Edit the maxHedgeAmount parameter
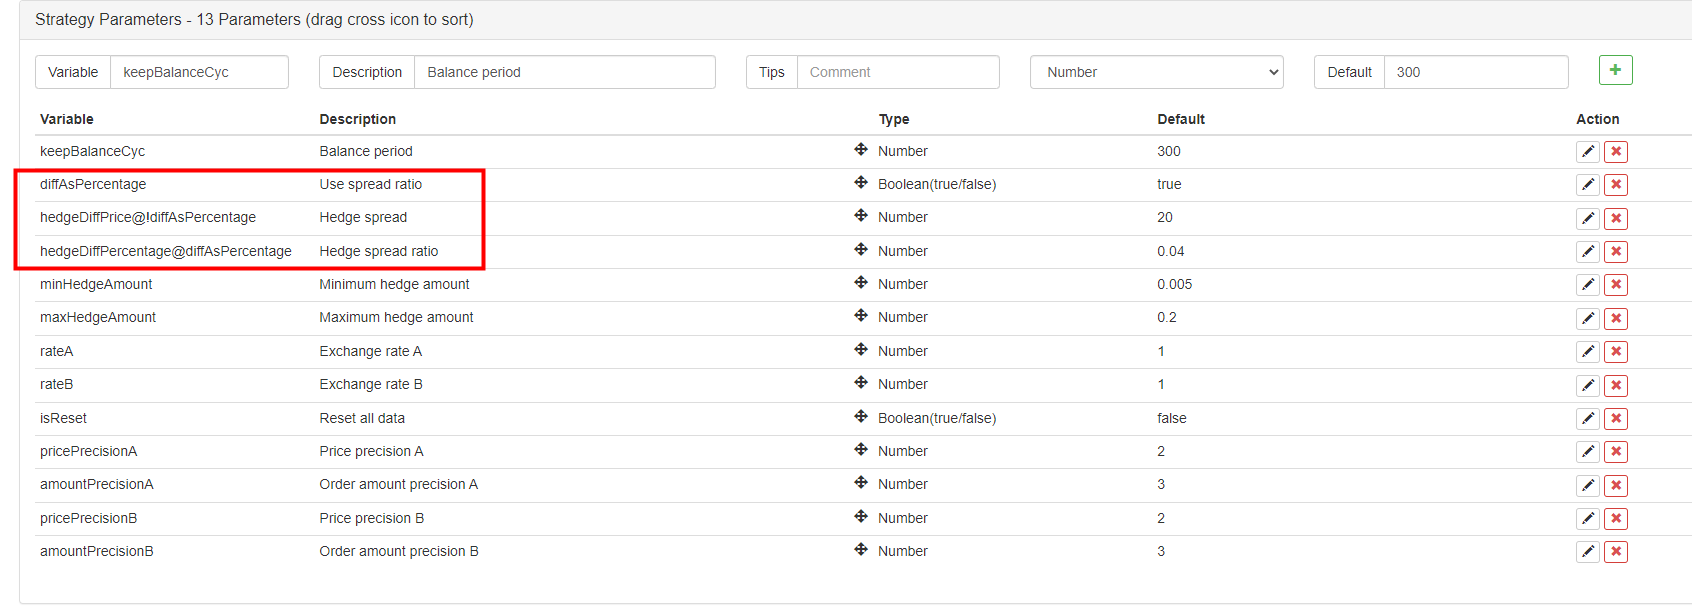The image size is (1692, 610). pos(1587,319)
